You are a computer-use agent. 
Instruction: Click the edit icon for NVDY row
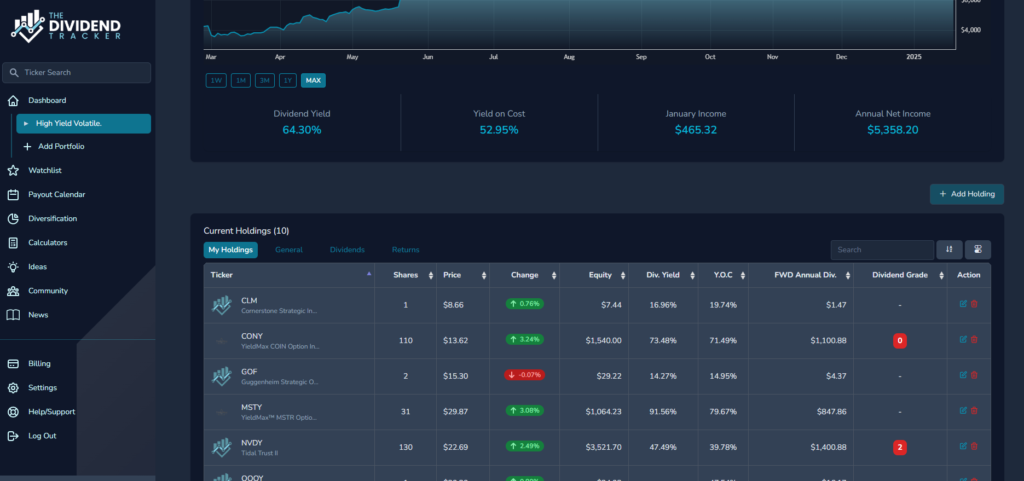963,445
